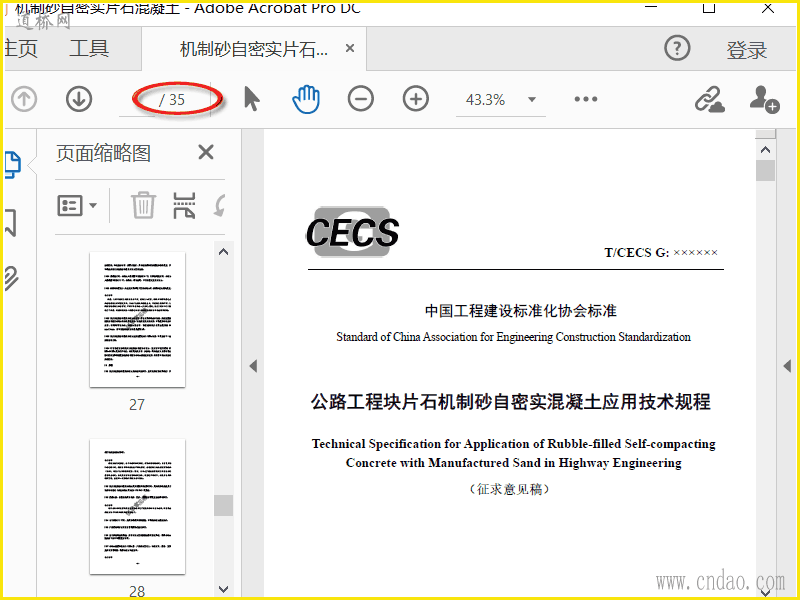Expand the right tools pane arrow
Image resolution: width=800 pixels, height=600 pixels.
[787, 366]
